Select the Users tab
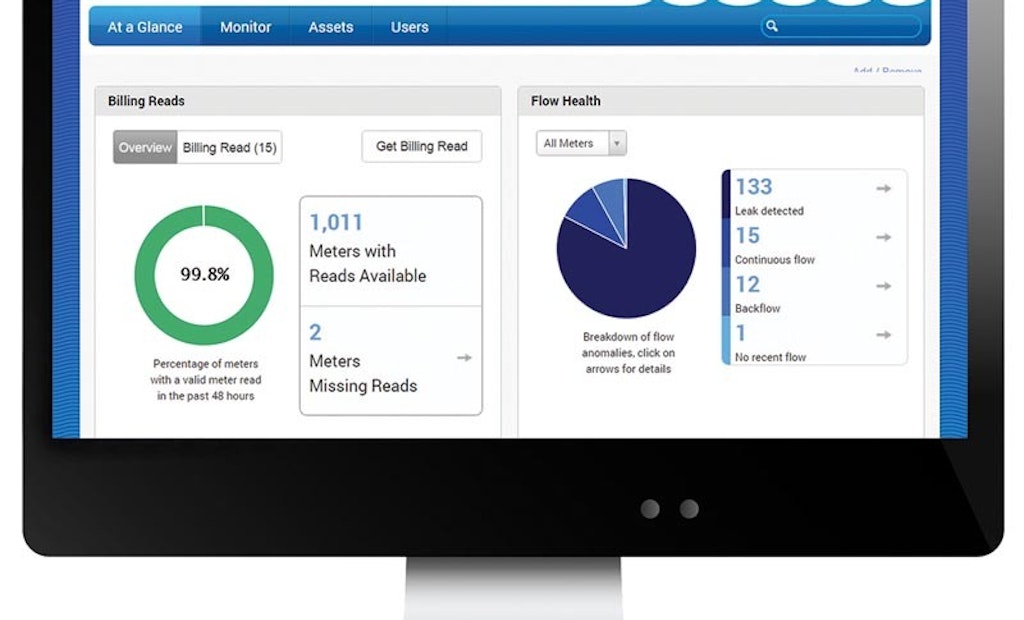1024x620 pixels. (x=408, y=27)
